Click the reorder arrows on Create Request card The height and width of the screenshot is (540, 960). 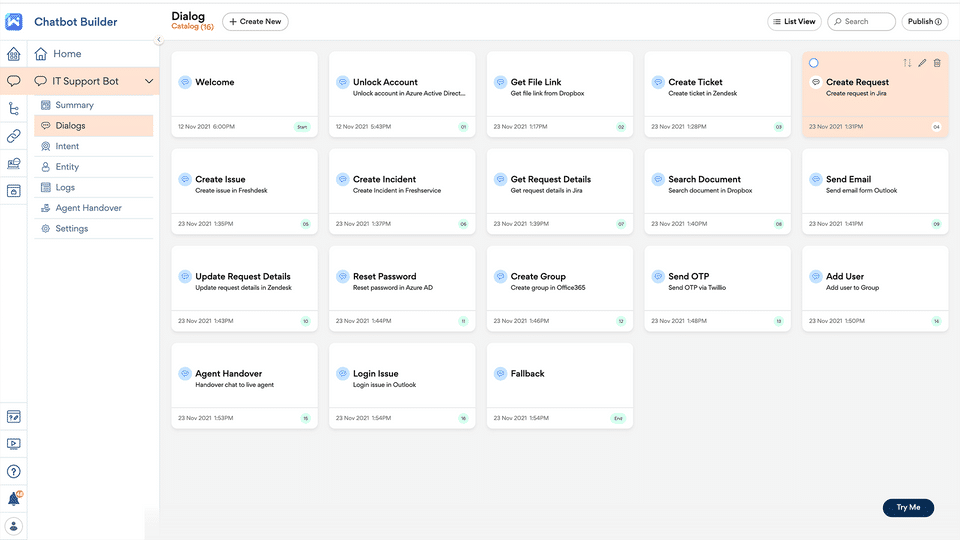coord(907,63)
